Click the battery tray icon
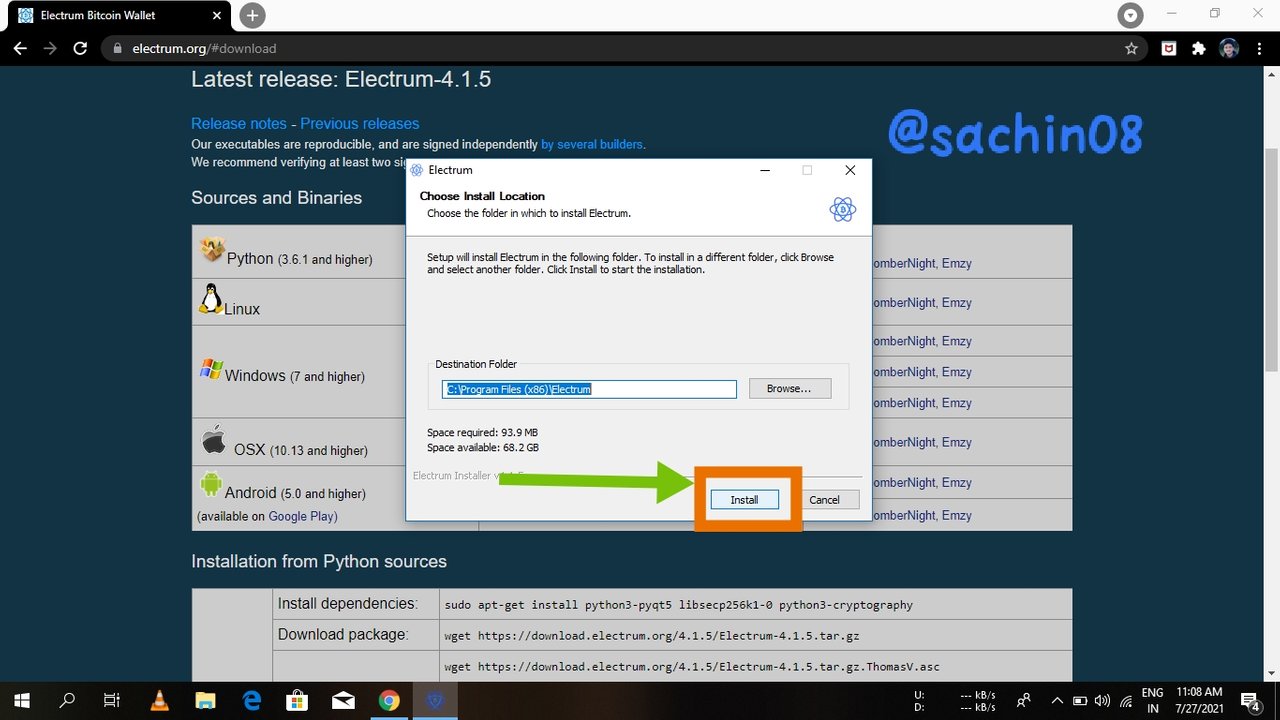Screen dimensions: 1280x720 [1080, 700]
